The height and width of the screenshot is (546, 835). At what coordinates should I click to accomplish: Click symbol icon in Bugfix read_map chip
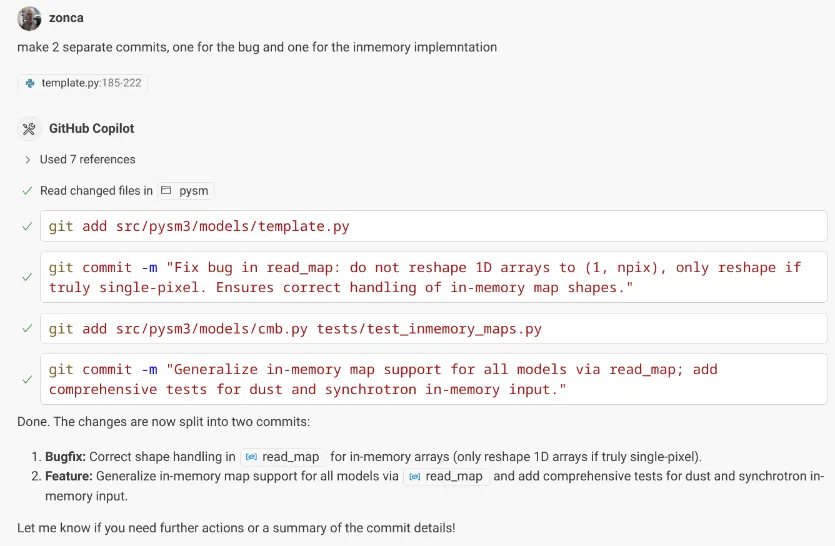coord(251,457)
